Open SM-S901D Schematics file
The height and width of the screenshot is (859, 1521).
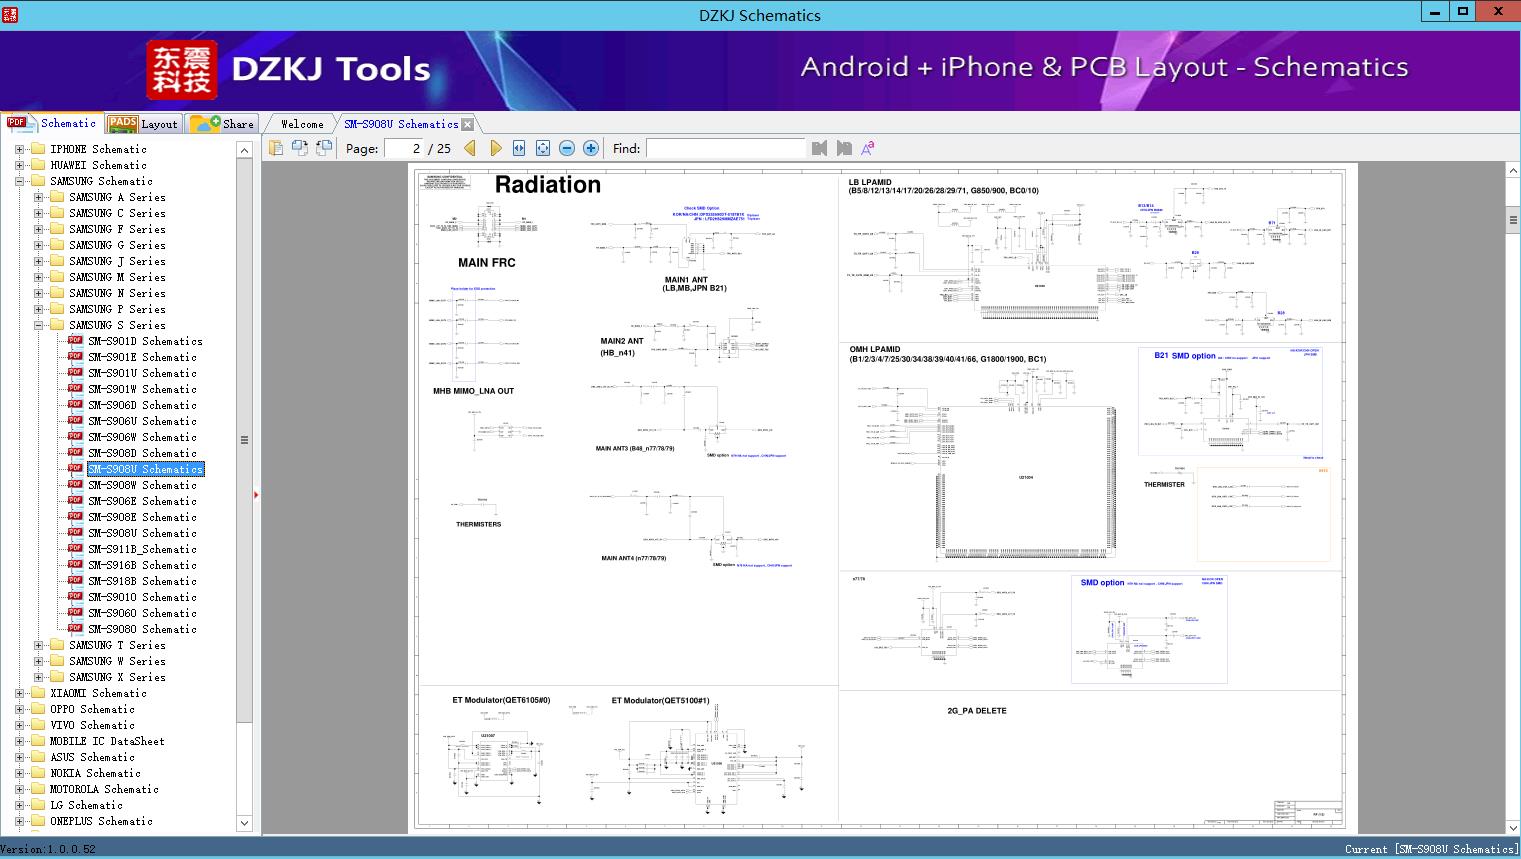[144, 341]
